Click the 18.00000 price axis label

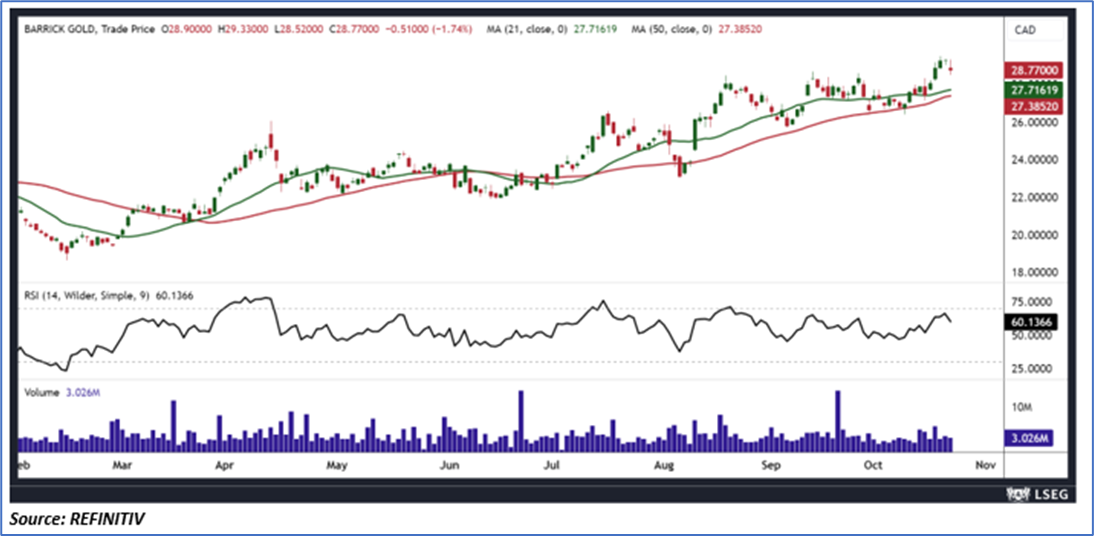click(1035, 272)
